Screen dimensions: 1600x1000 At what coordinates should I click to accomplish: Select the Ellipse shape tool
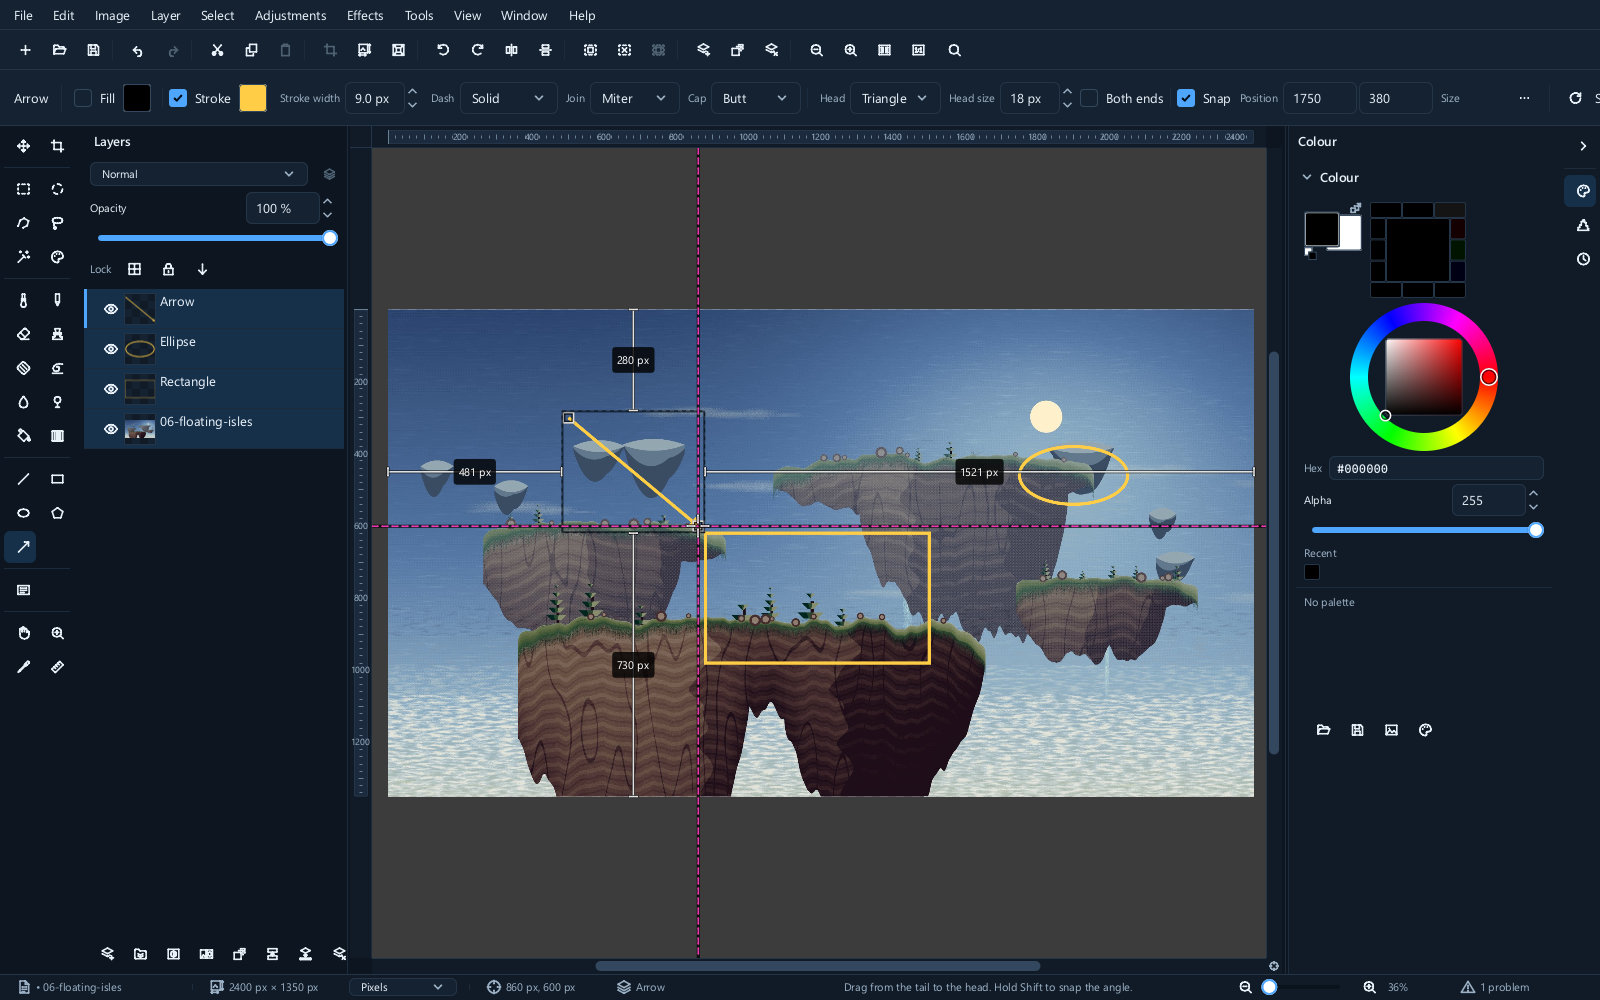pyautogui.click(x=23, y=513)
